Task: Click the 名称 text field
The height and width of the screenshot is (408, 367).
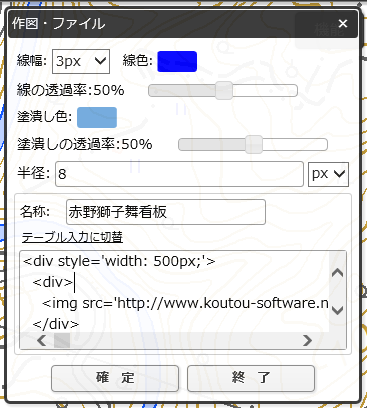Action: [x=166, y=212]
